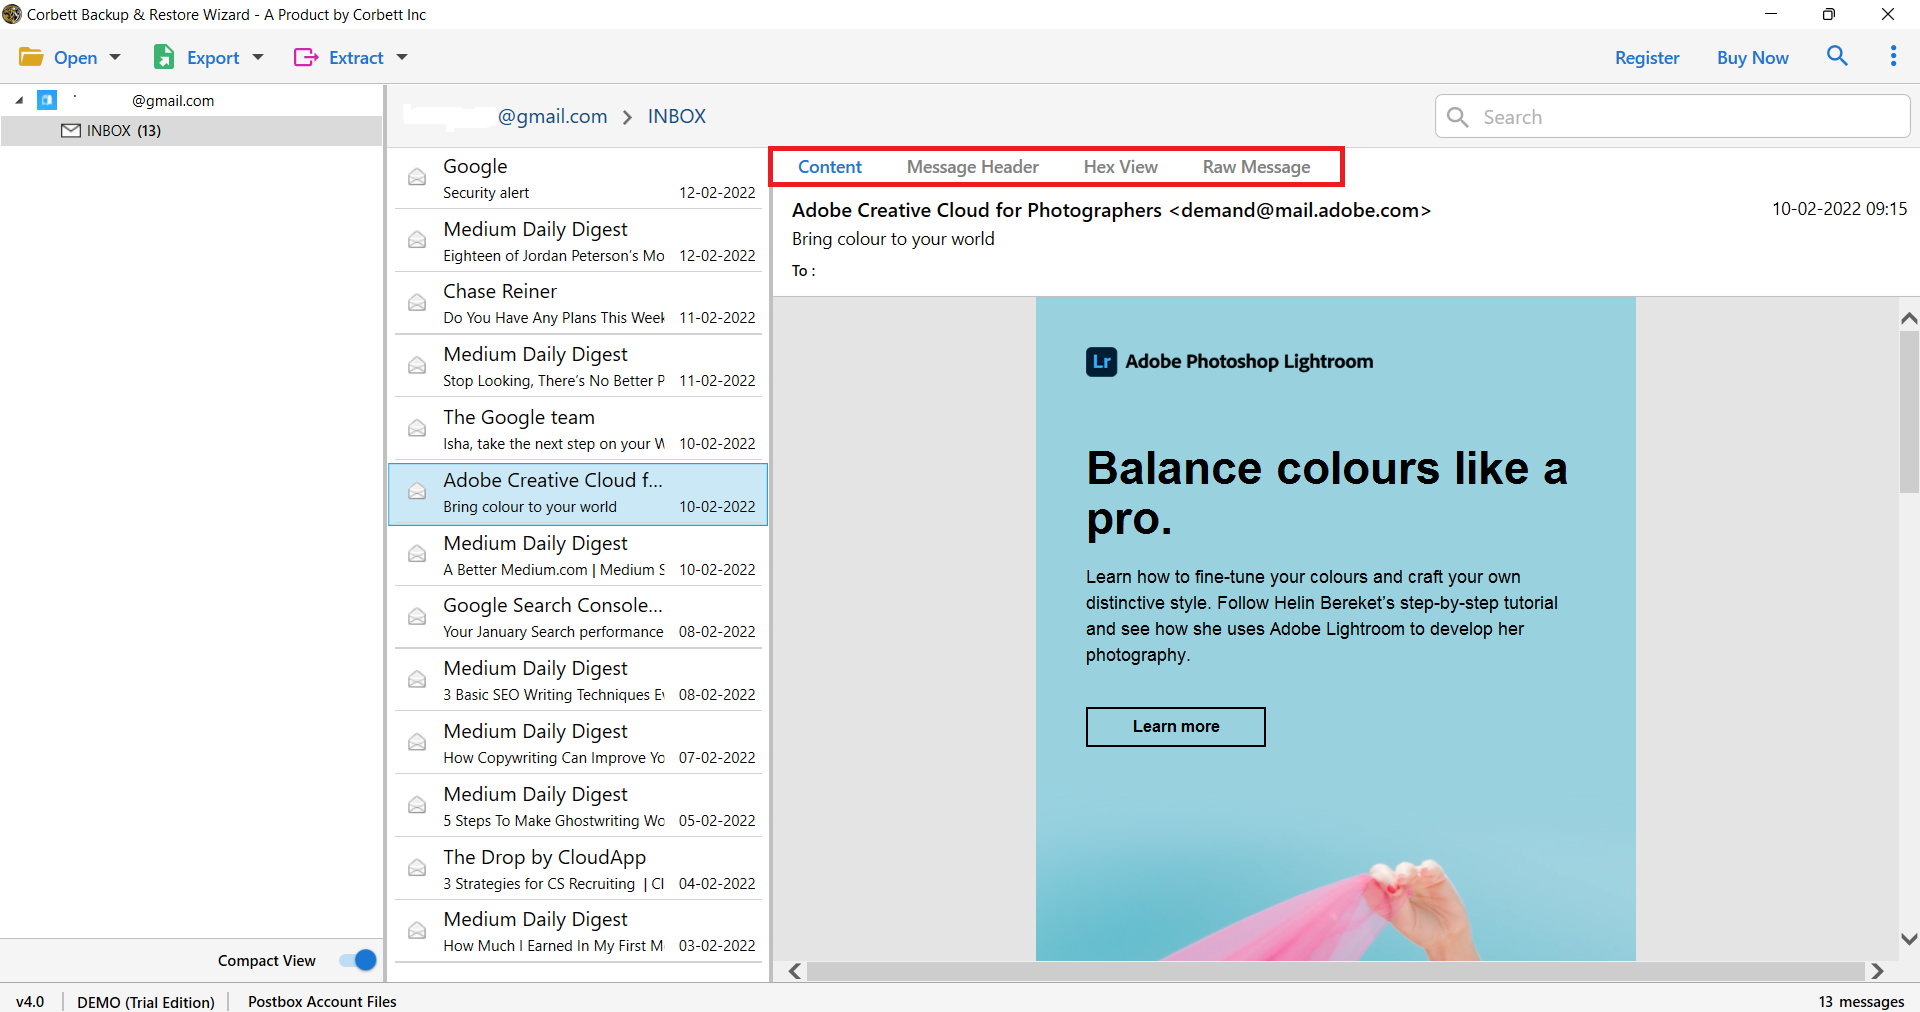
Task: Click the Extract icon in toolbar
Action: click(x=306, y=57)
